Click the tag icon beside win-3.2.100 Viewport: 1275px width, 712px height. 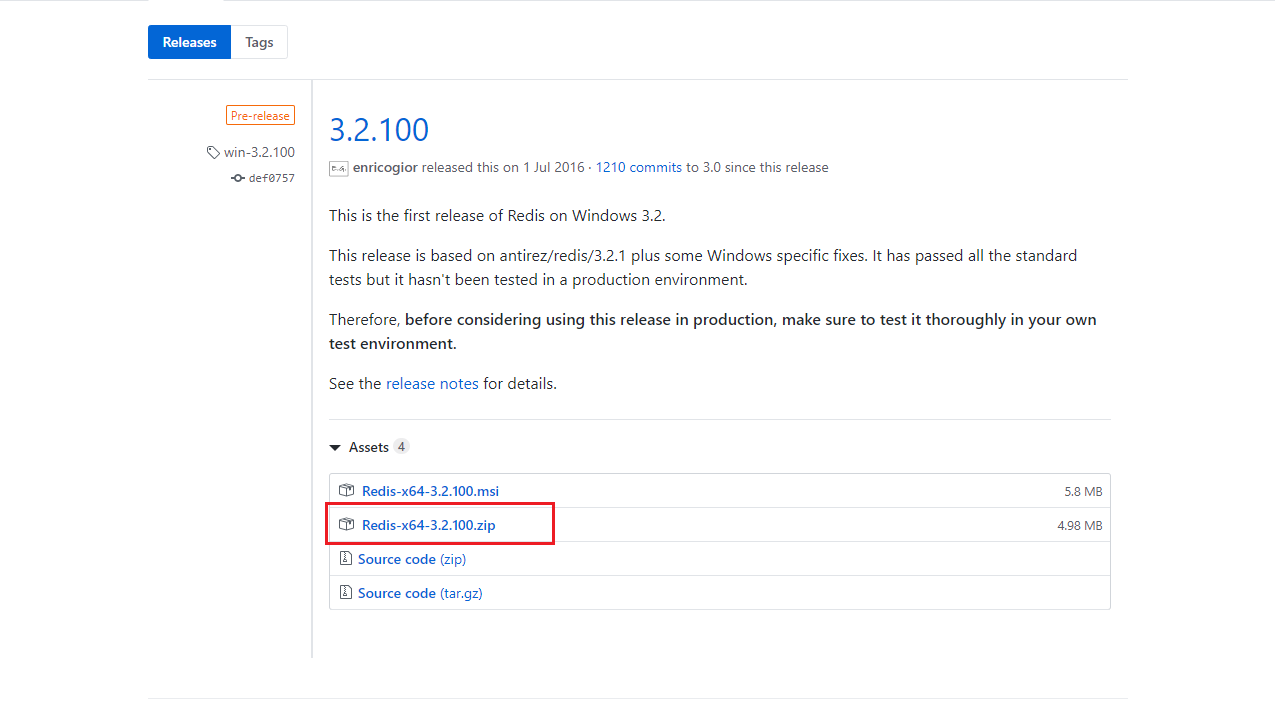[213, 153]
